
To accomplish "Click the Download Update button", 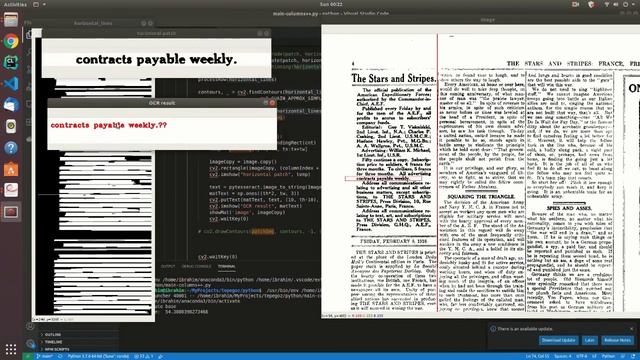I will [x=558, y=340].
